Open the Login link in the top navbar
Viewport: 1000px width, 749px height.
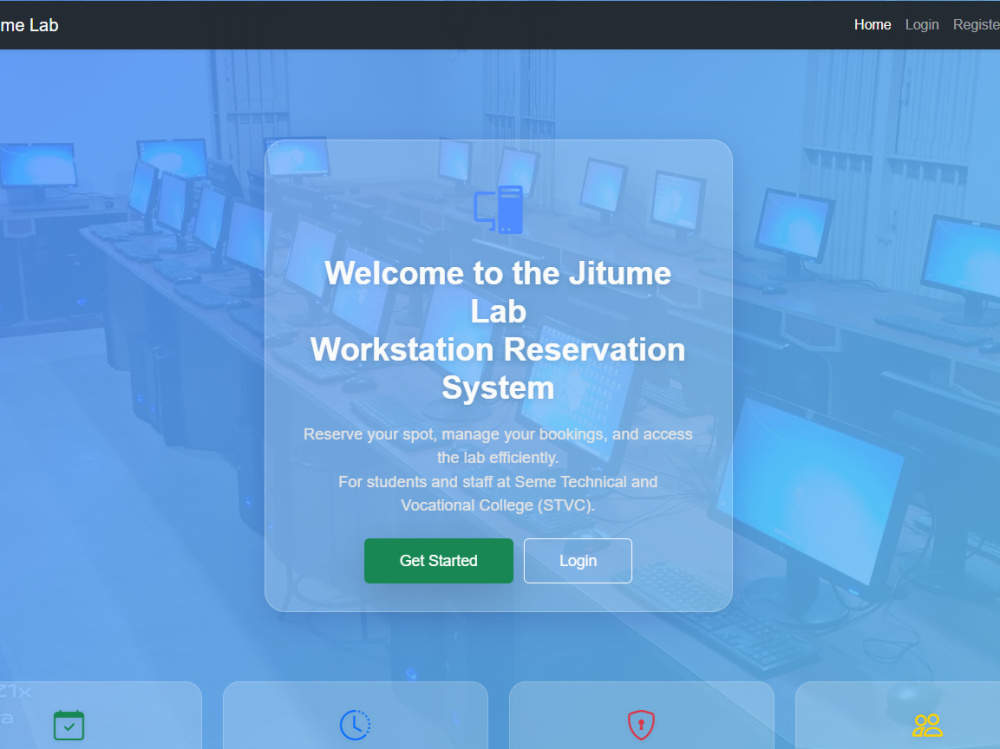922,25
